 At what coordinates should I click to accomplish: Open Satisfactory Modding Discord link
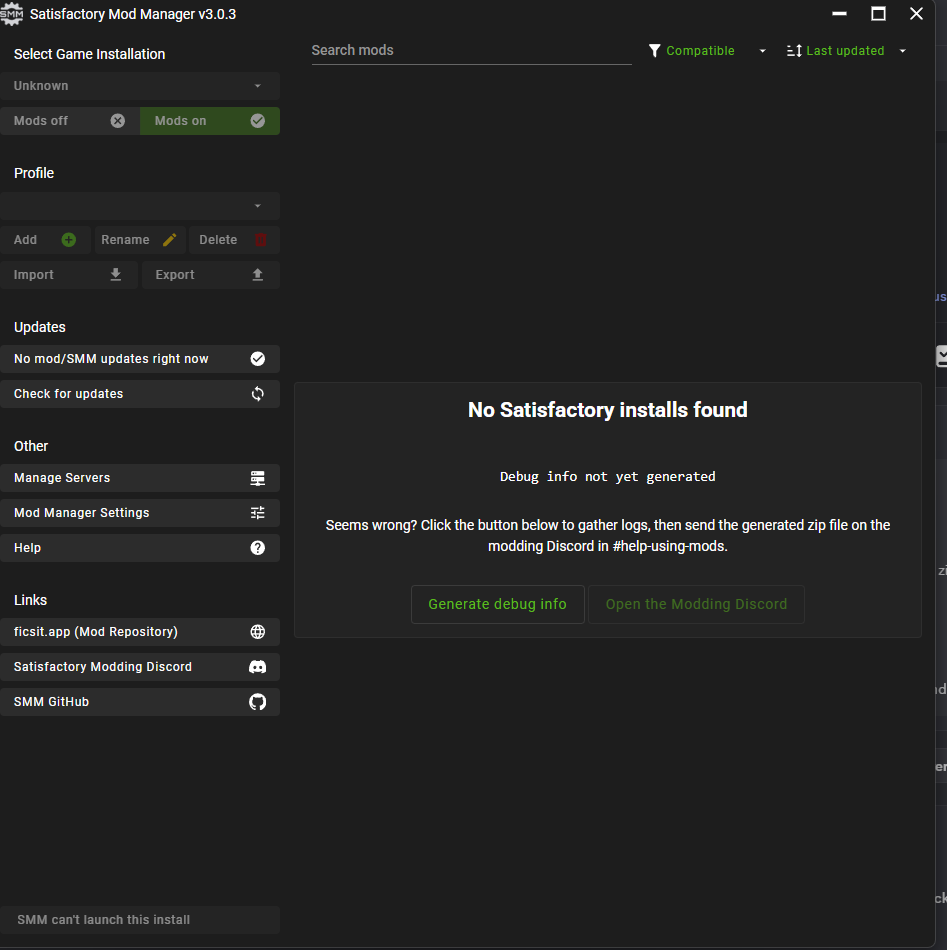(x=140, y=667)
